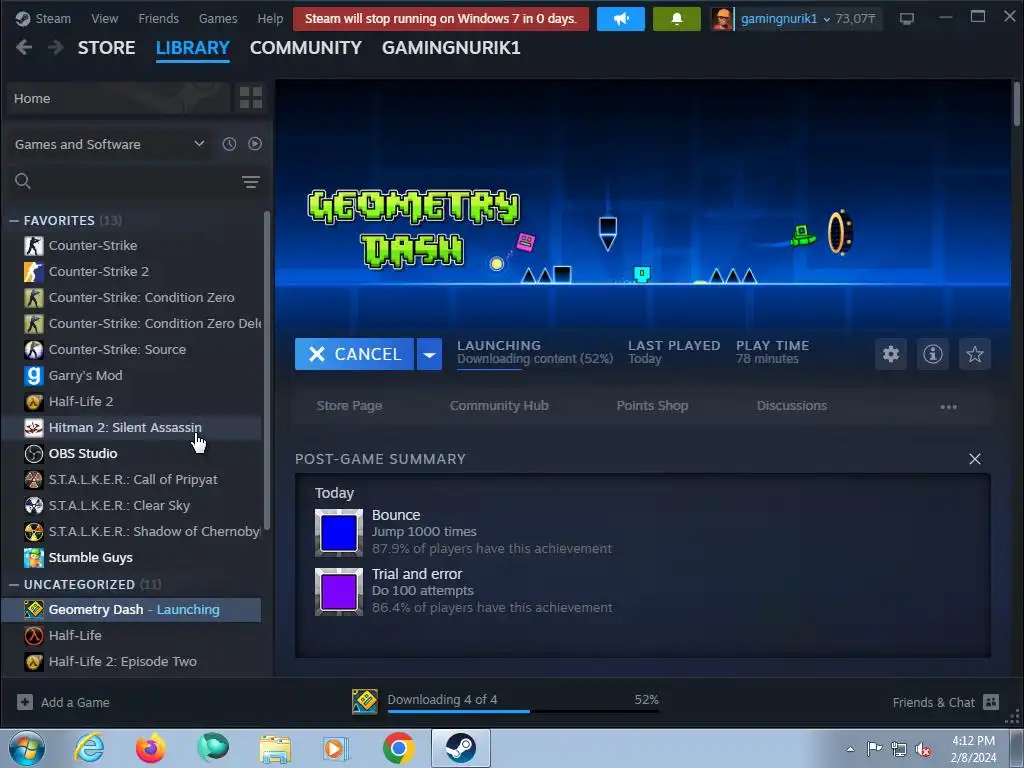The image size is (1024, 768).
Task: Open library Home button
Action: point(118,98)
